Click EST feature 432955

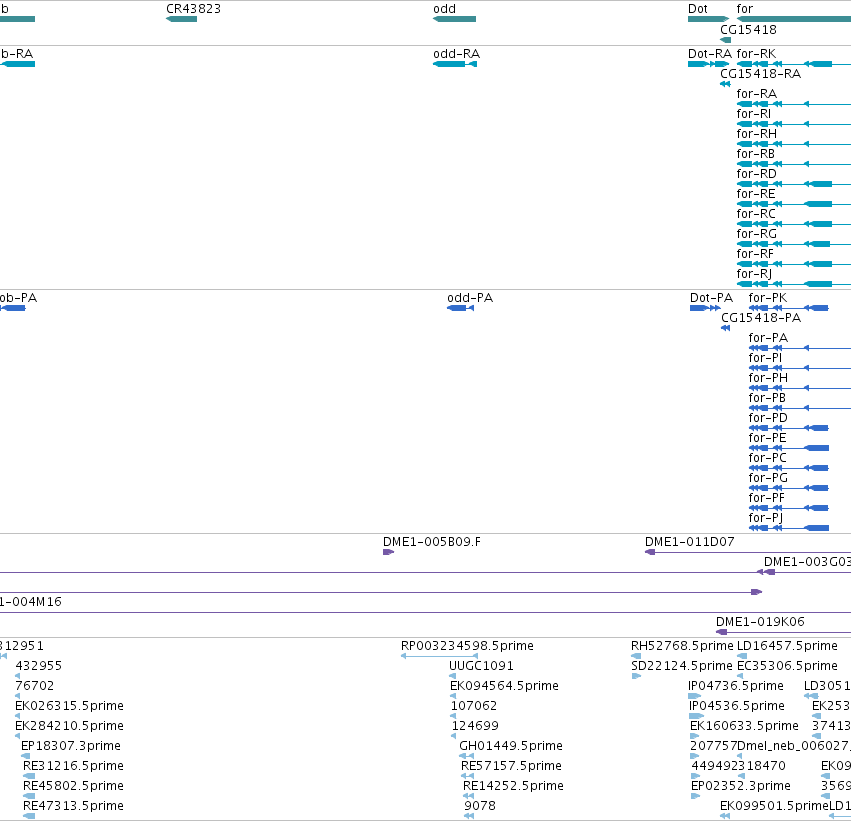pyautogui.click(x=17, y=677)
